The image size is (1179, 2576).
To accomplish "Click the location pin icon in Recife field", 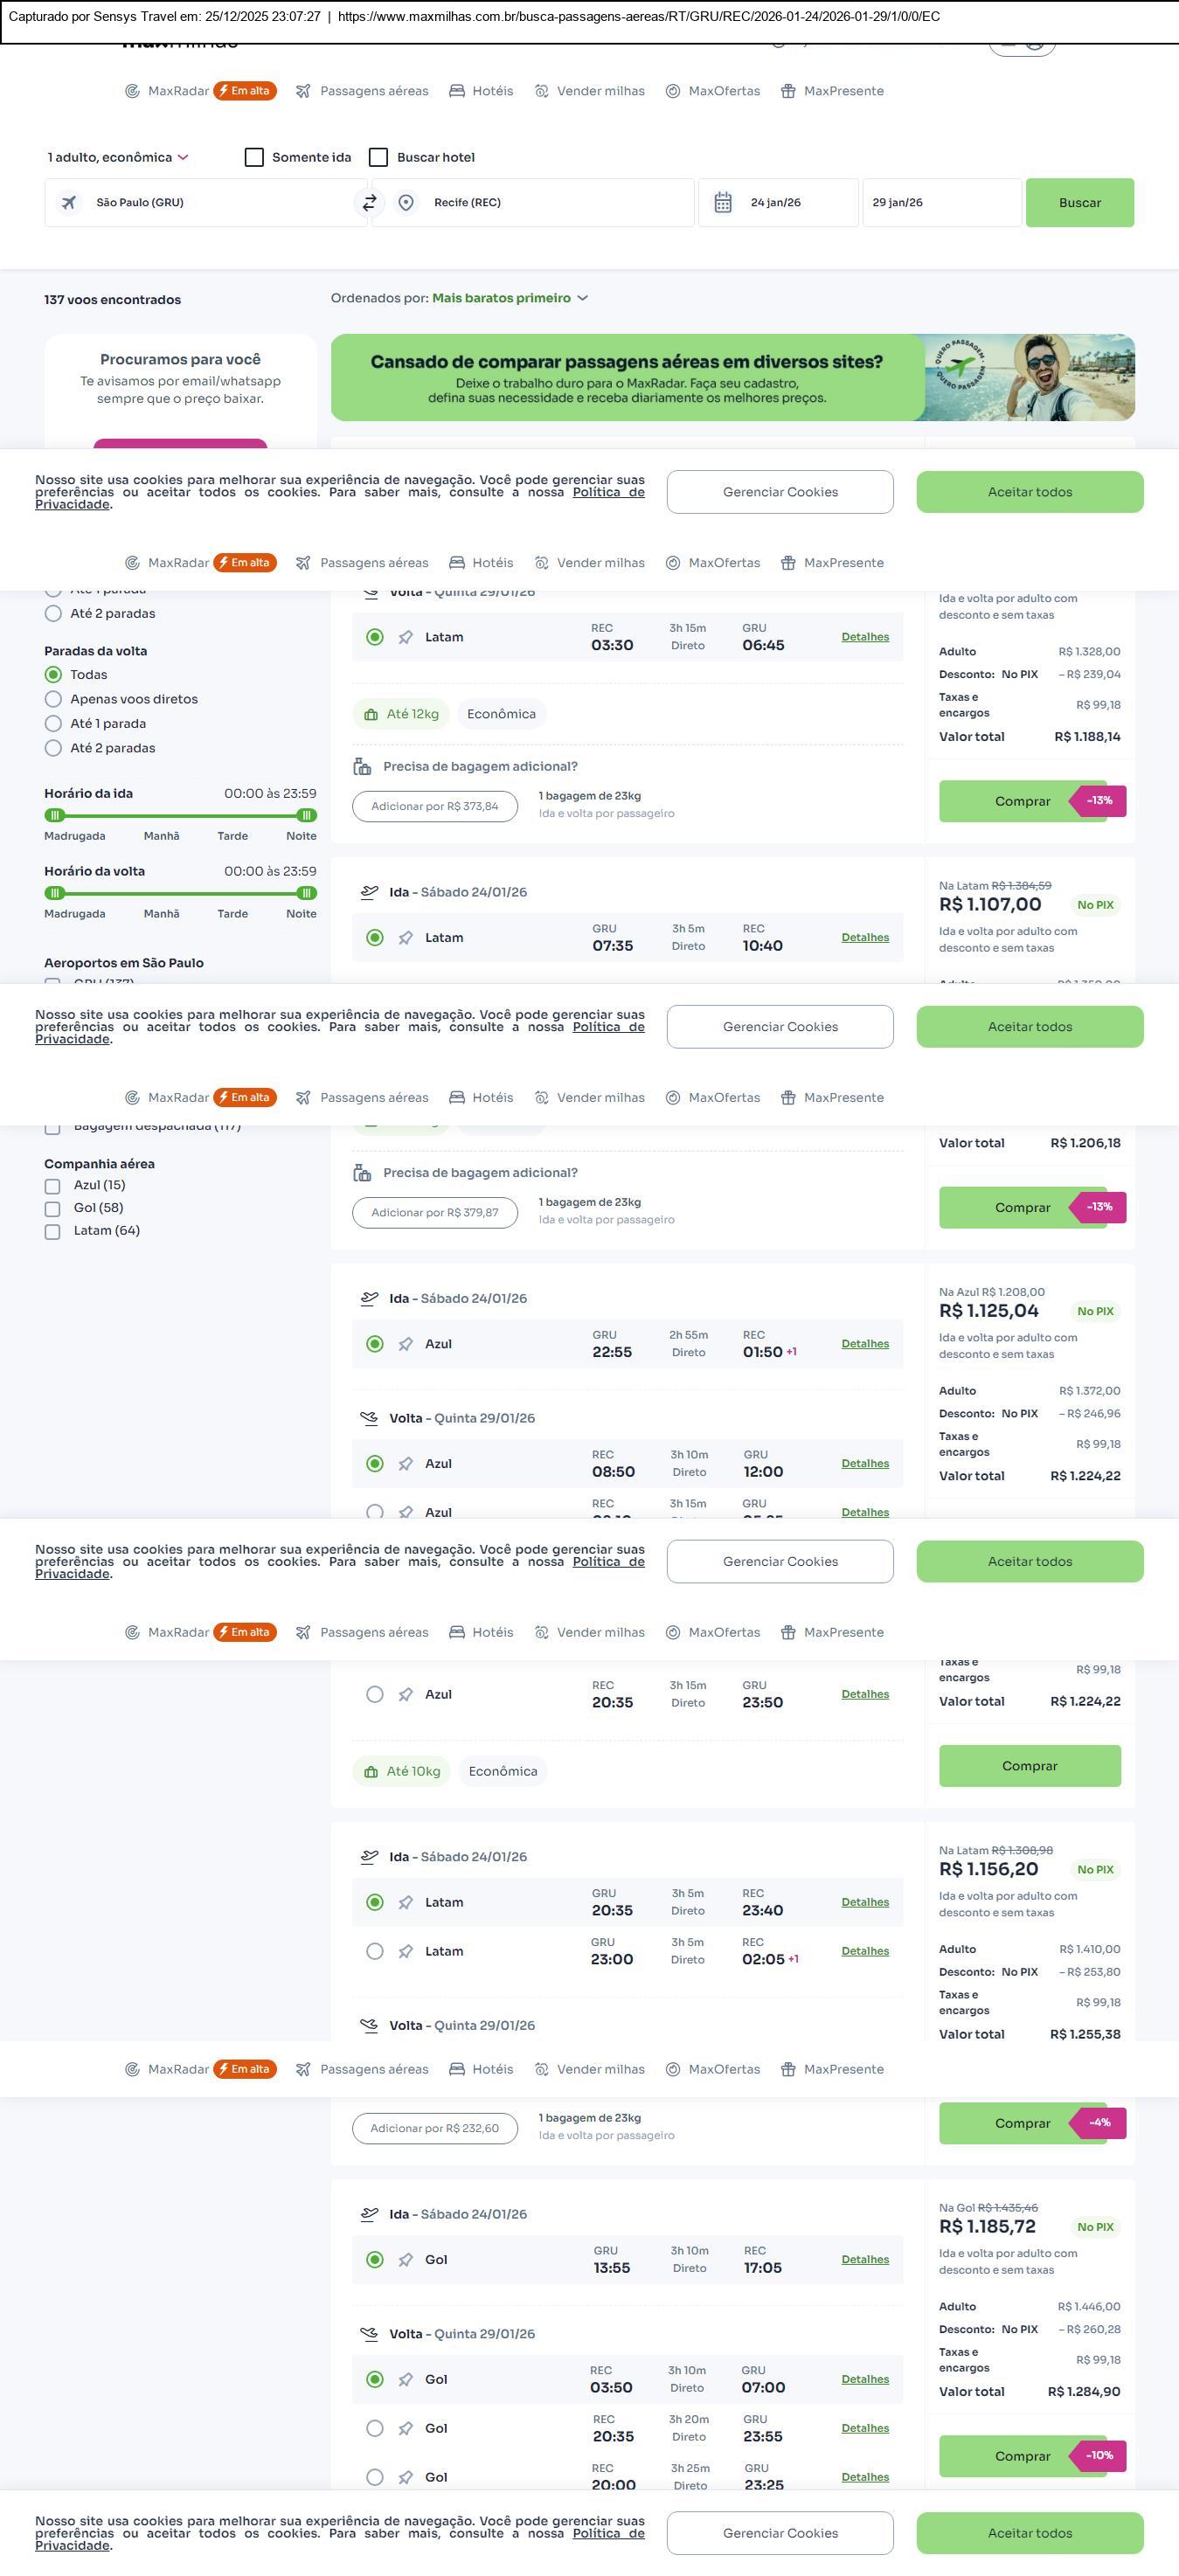I will click(406, 203).
